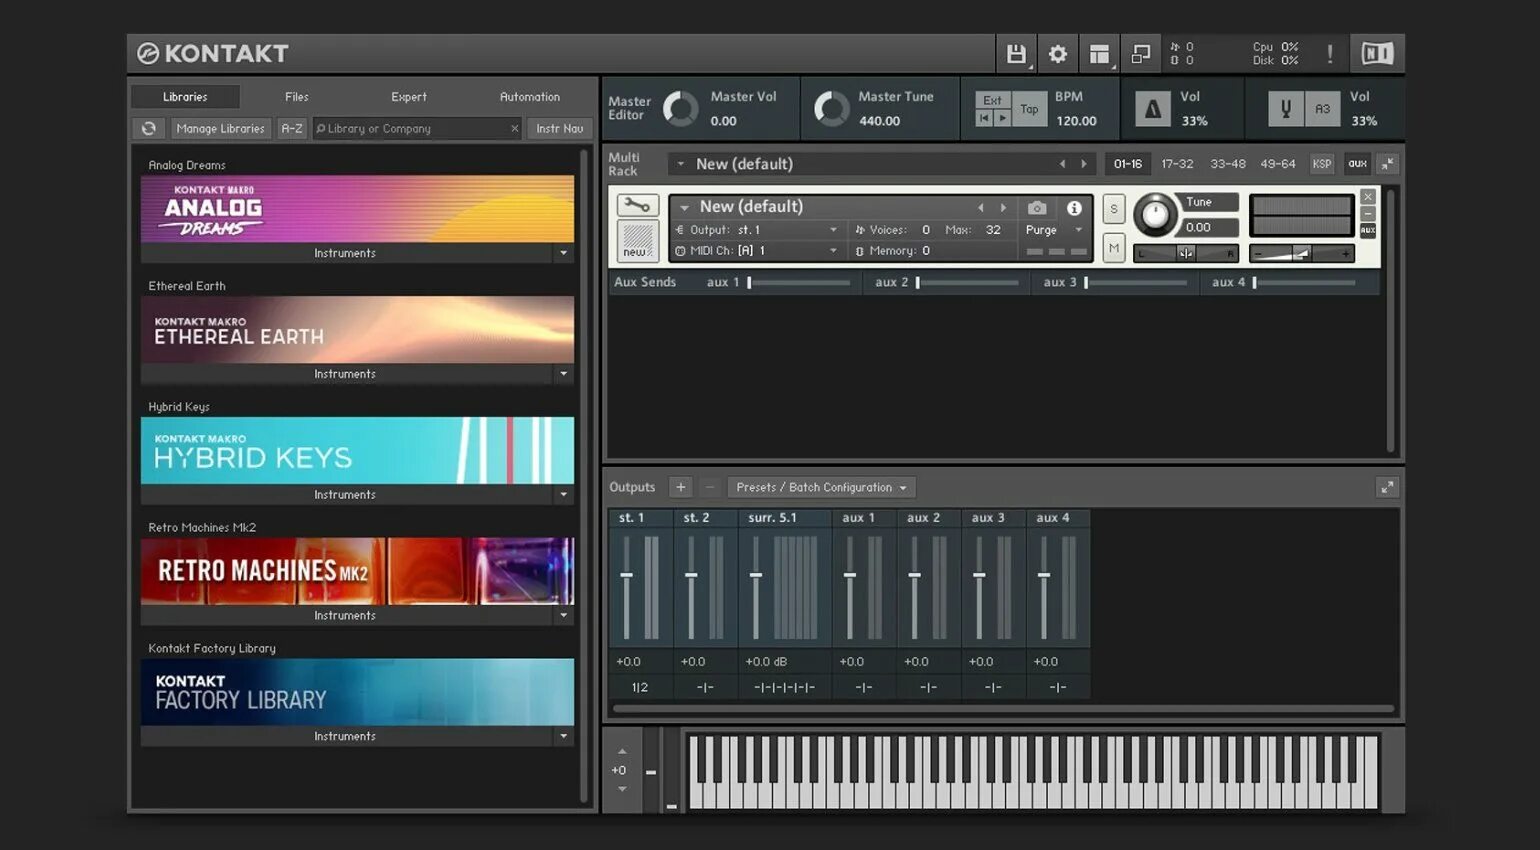This screenshot has width=1540, height=850.
Task: Expand the Ethereal Earth Instruments dropdown arrow
Action: coord(564,374)
